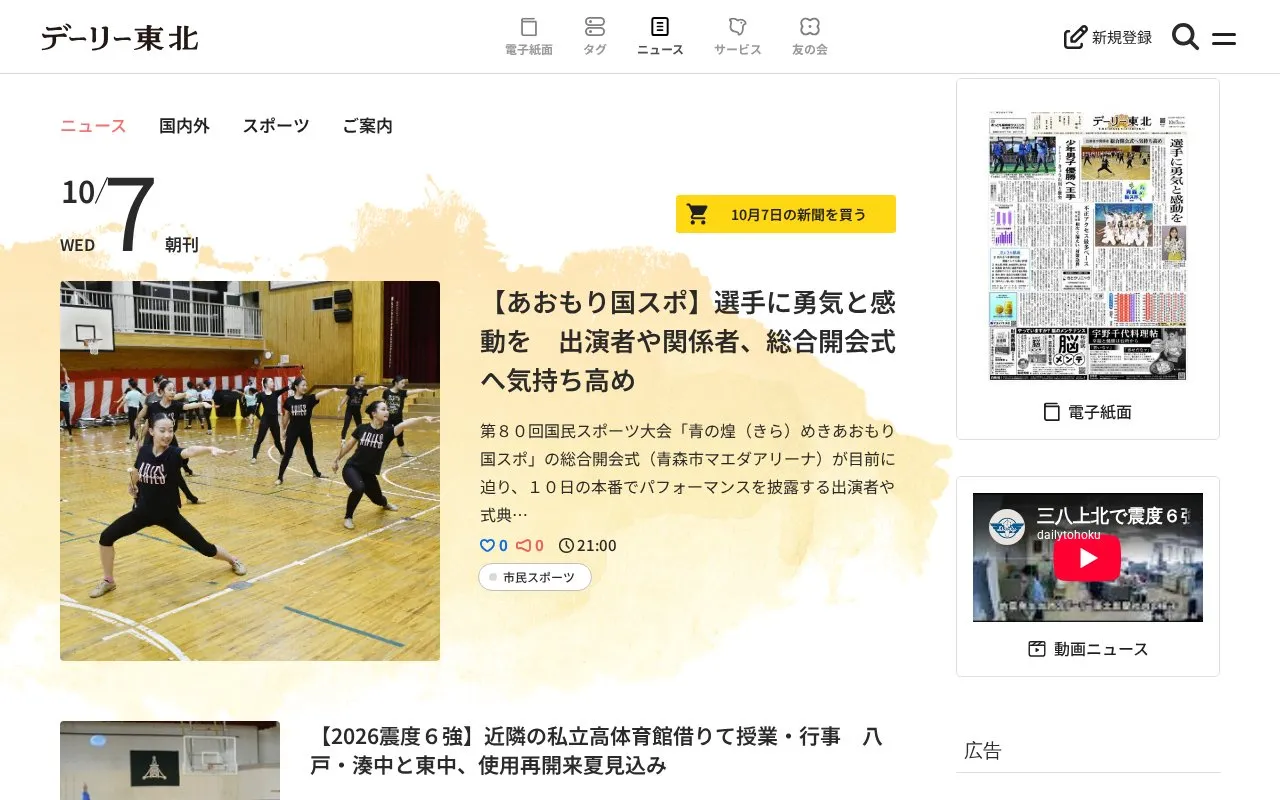This screenshot has width=1280, height=800.
Task: Click the article summary starting 第８０回国民スポーツ大会
Action: (x=688, y=473)
